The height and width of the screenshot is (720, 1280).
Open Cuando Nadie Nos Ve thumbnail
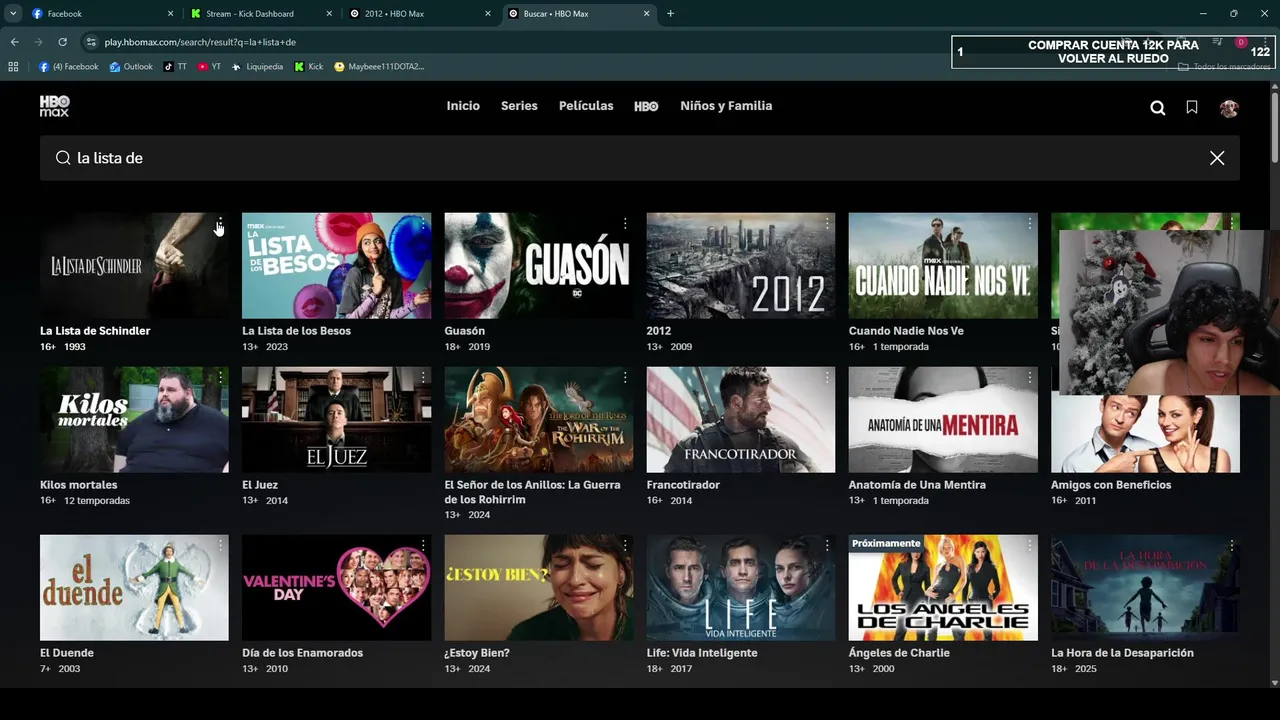click(x=943, y=265)
